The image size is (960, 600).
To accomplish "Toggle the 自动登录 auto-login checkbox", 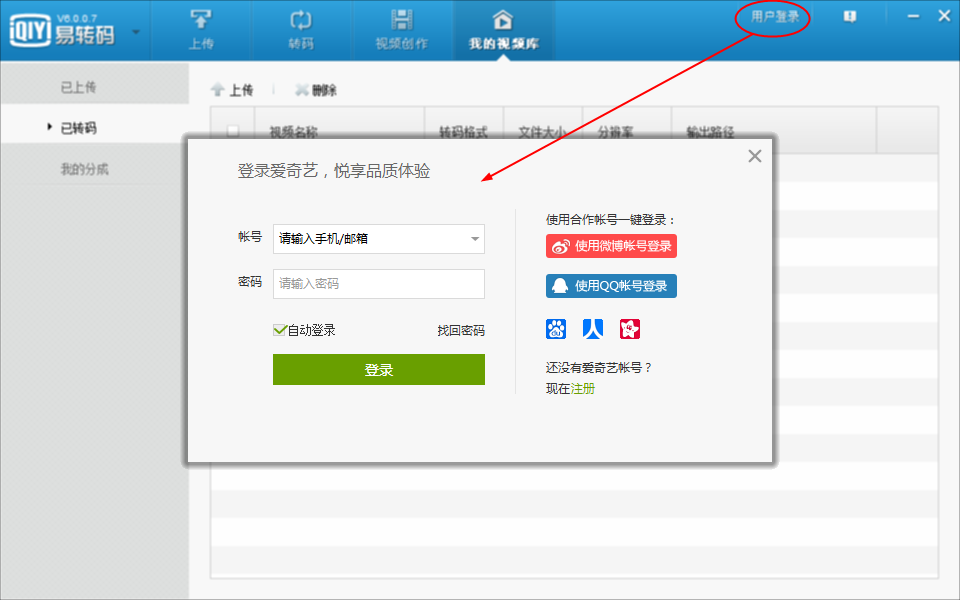I will pos(281,330).
